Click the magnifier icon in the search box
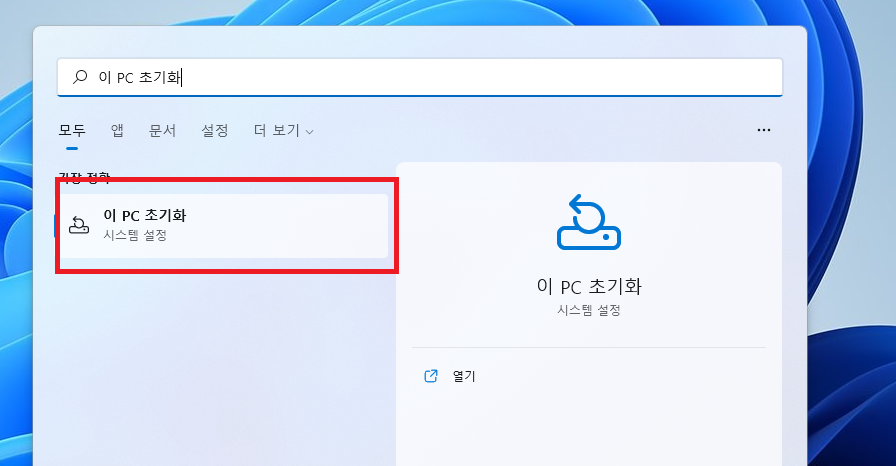This screenshot has width=896, height=466. [x=80, y=77]
